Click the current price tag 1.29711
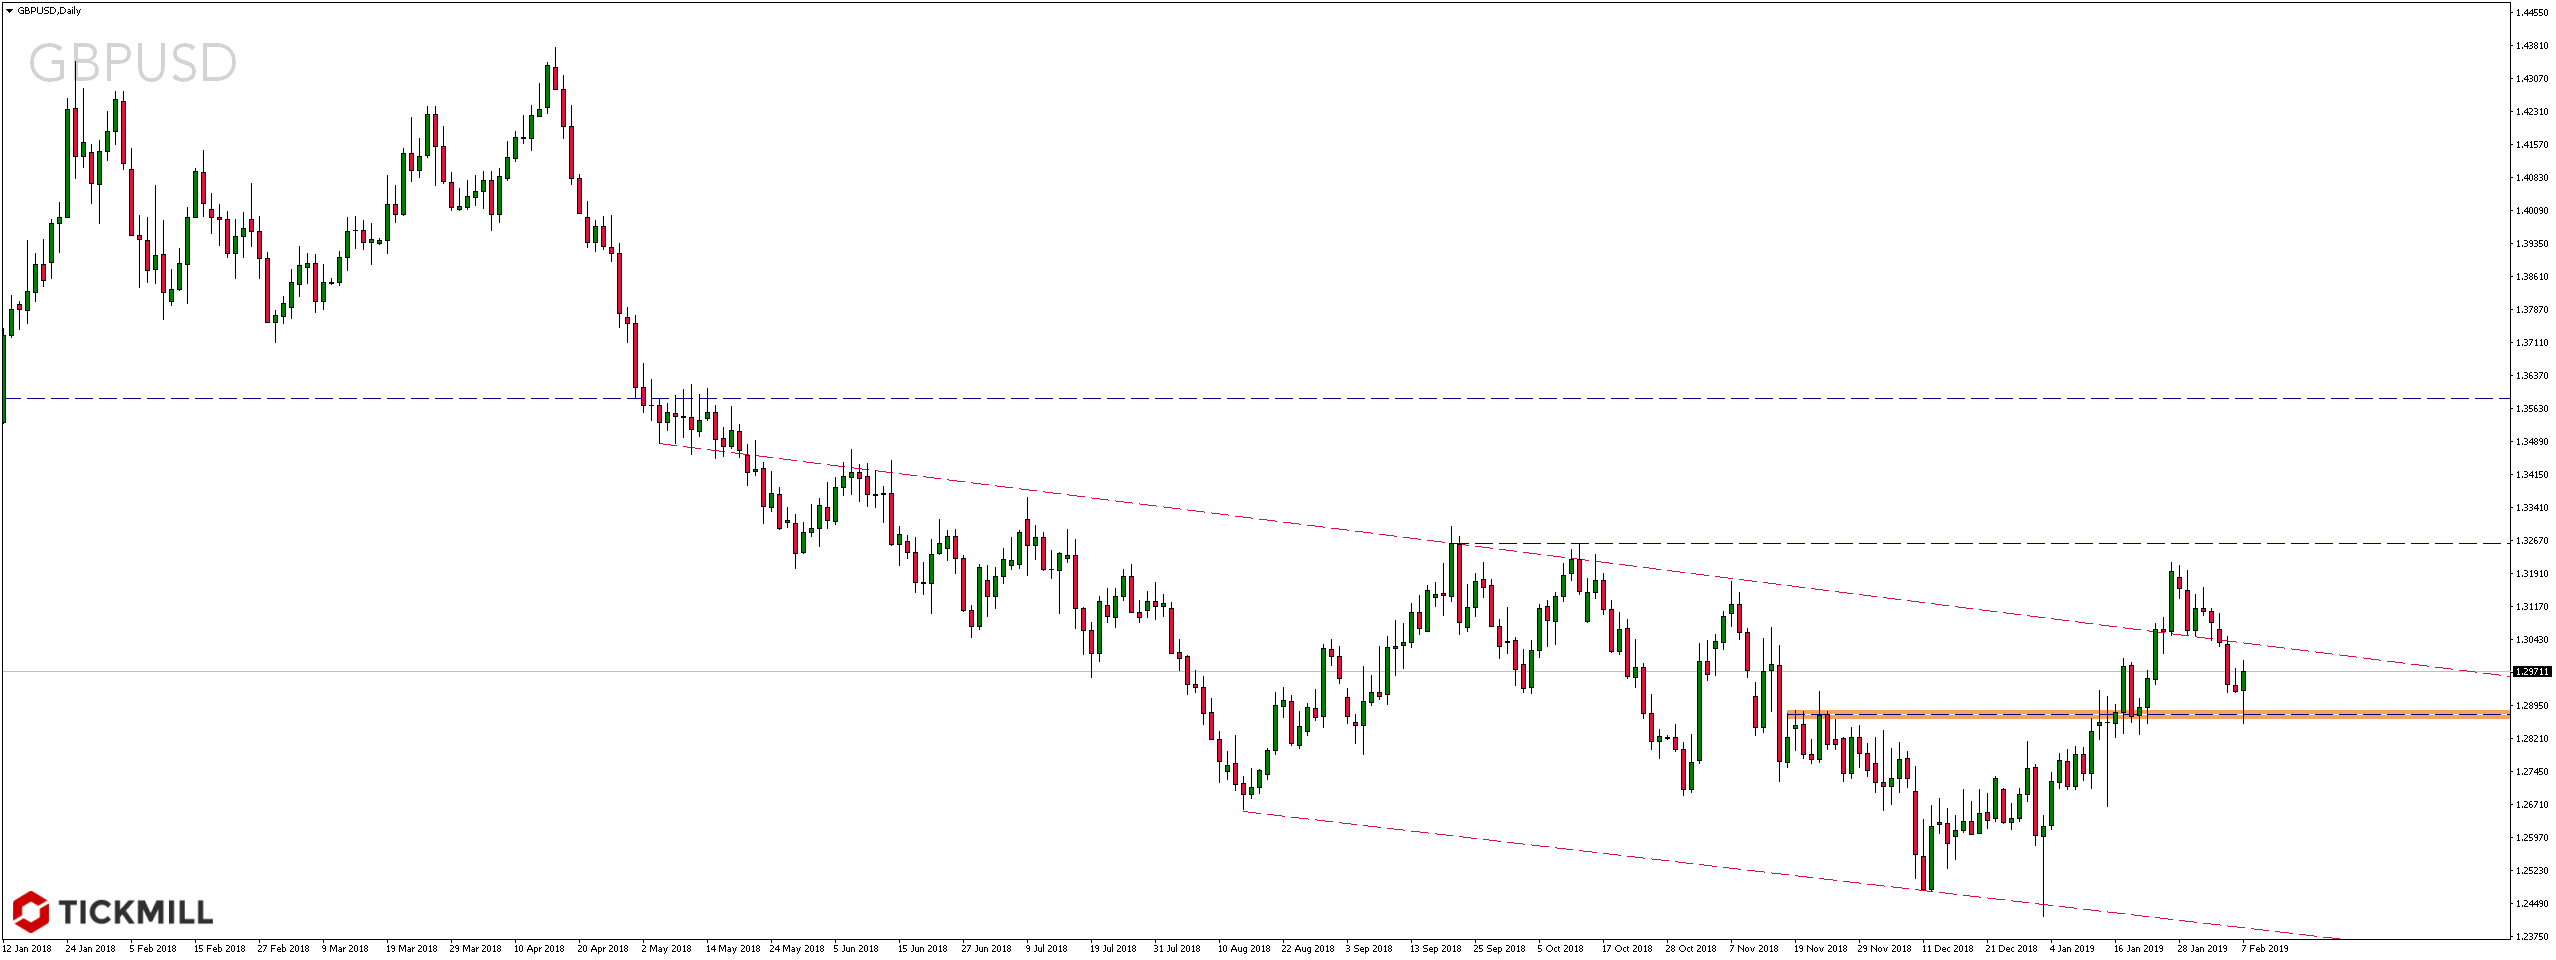2556x960 pixels. 2531,672
